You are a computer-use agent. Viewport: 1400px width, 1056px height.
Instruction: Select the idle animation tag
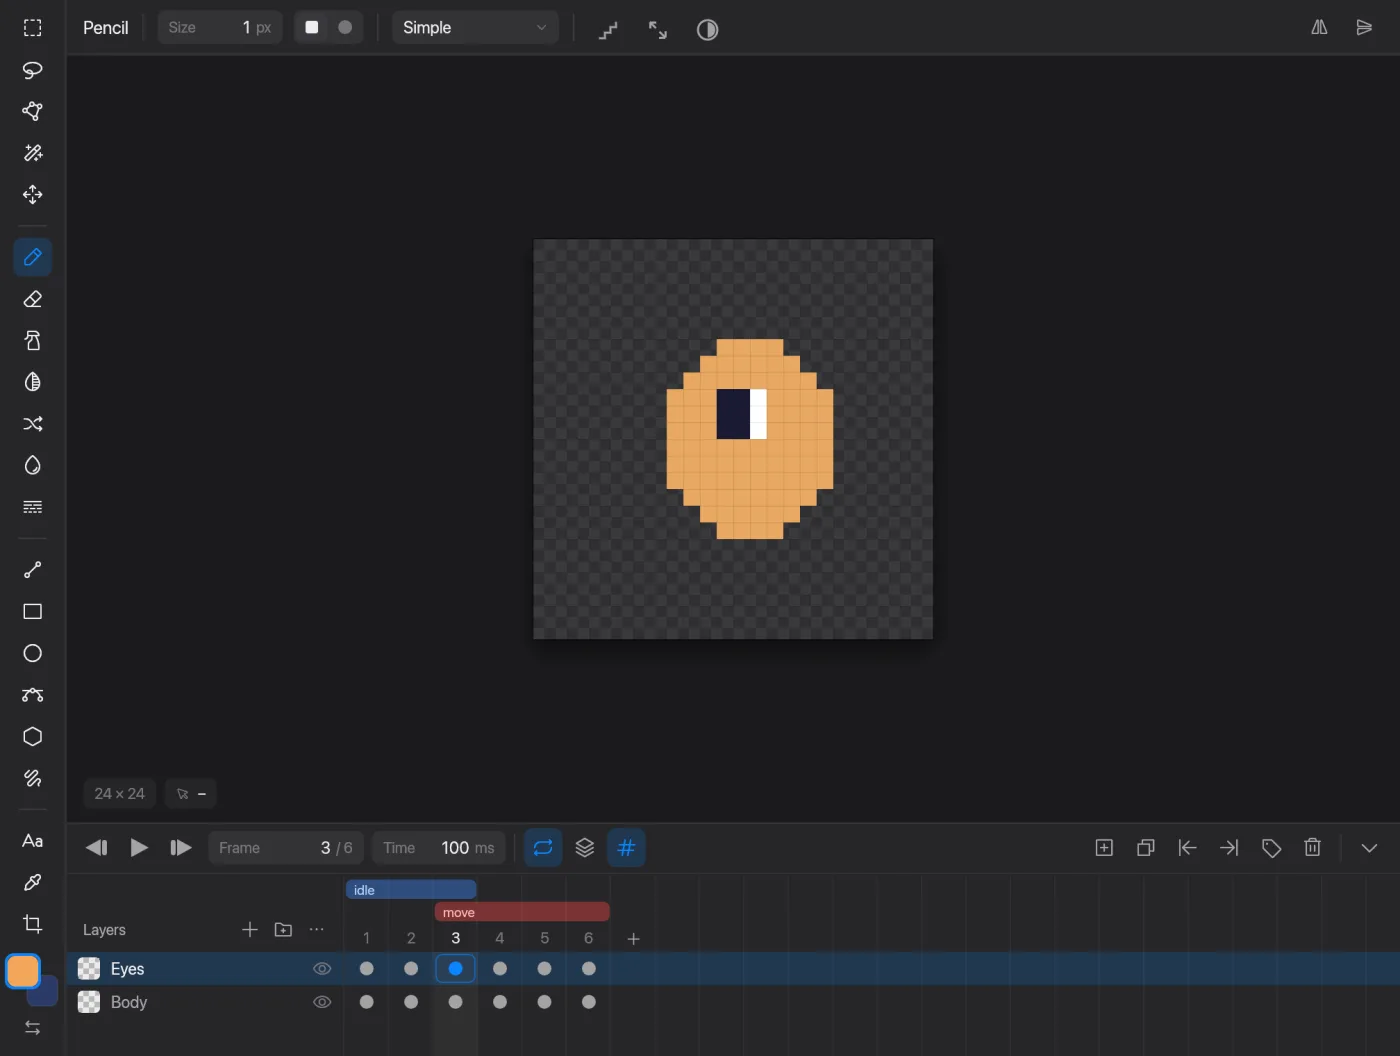coord(411,890)
